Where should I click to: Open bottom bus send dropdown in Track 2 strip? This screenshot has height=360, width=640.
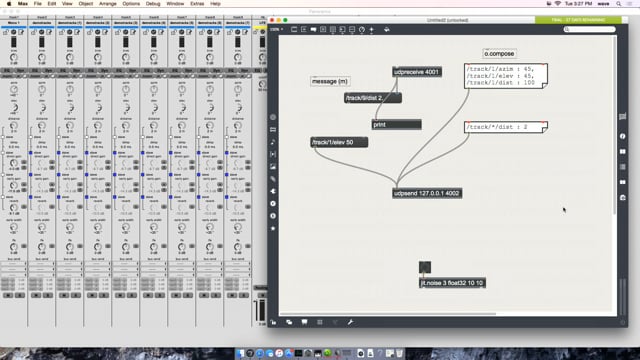41,274
